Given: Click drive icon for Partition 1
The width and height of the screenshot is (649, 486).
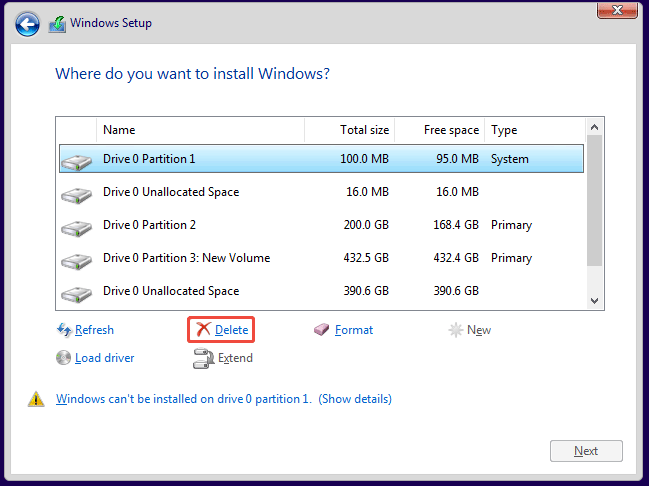Looking at the screenshot, I should [x=76, y=162].
